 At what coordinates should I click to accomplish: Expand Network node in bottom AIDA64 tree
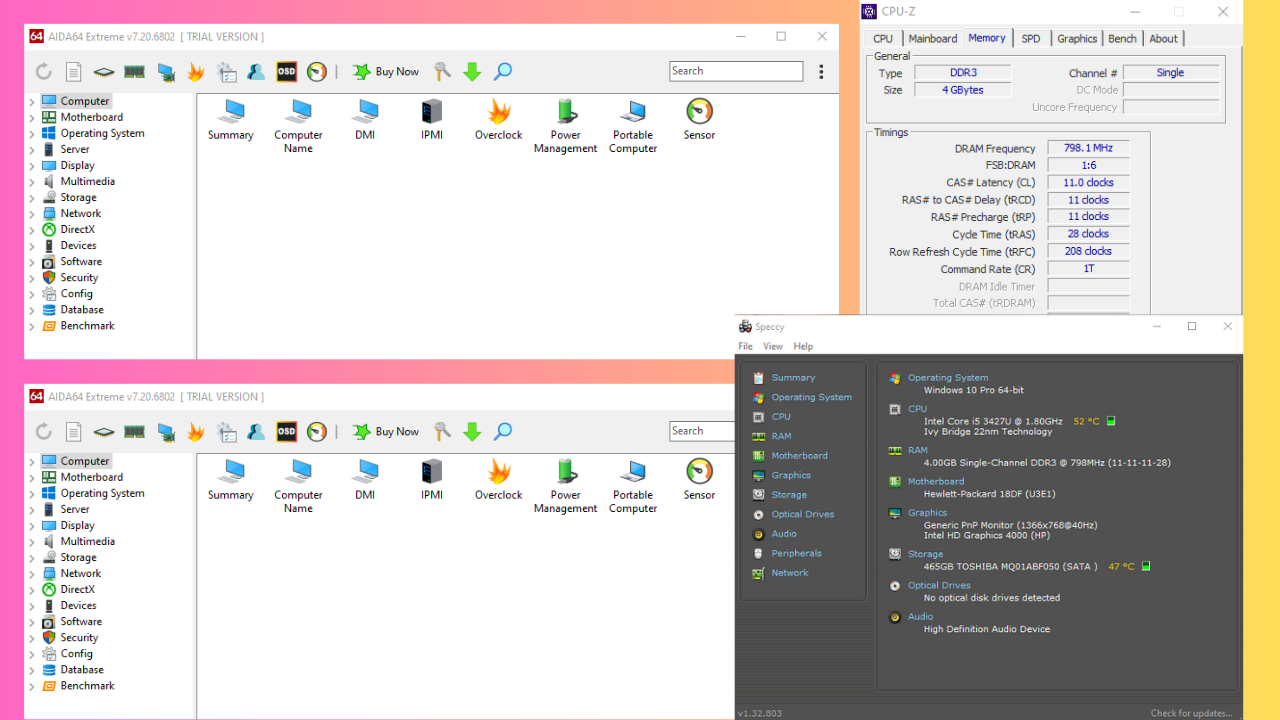coord(32,574)
